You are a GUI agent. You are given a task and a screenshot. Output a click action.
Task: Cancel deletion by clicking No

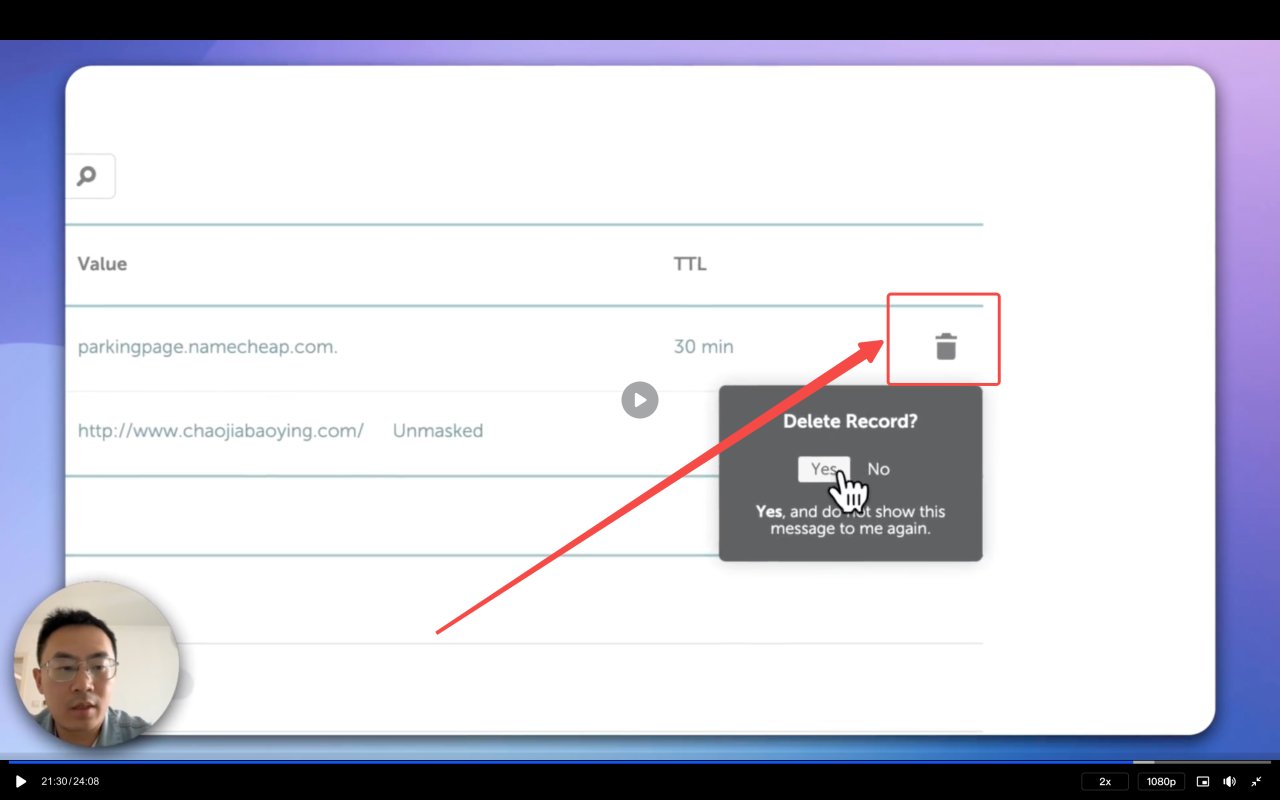coord(878,469)
